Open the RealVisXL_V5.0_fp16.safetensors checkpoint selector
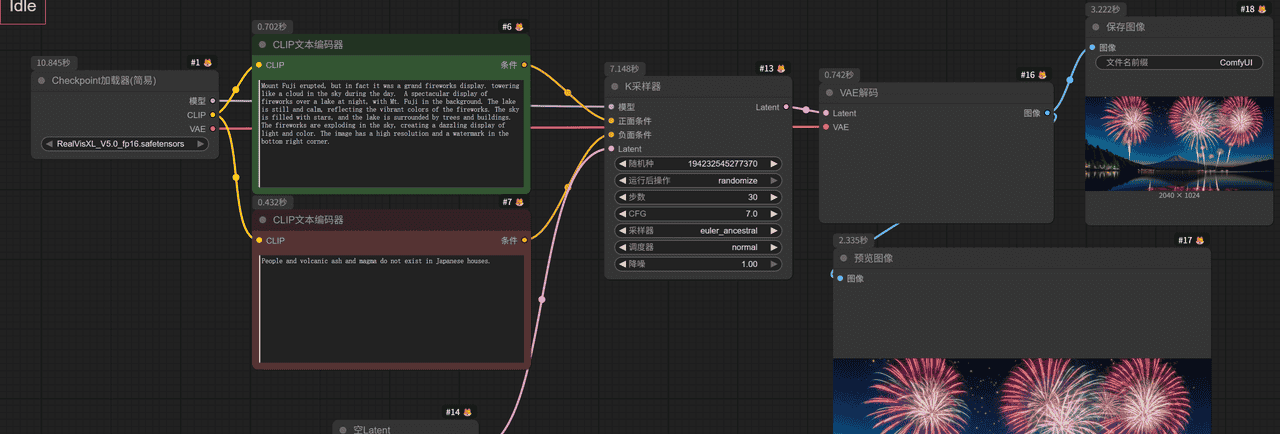This screenshot has height=434, width=1280. [128, 144]
